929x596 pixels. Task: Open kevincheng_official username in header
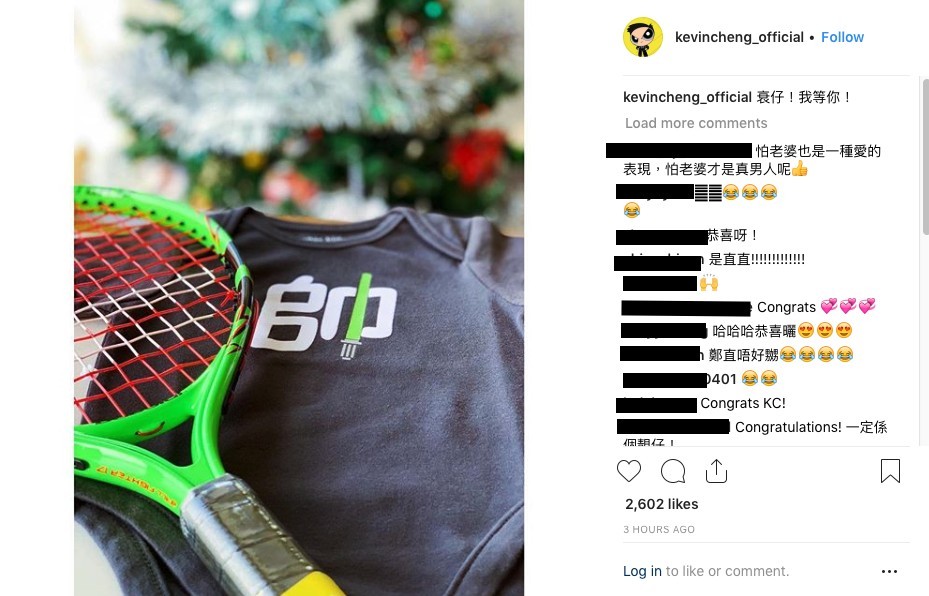(x=739, y=37)
